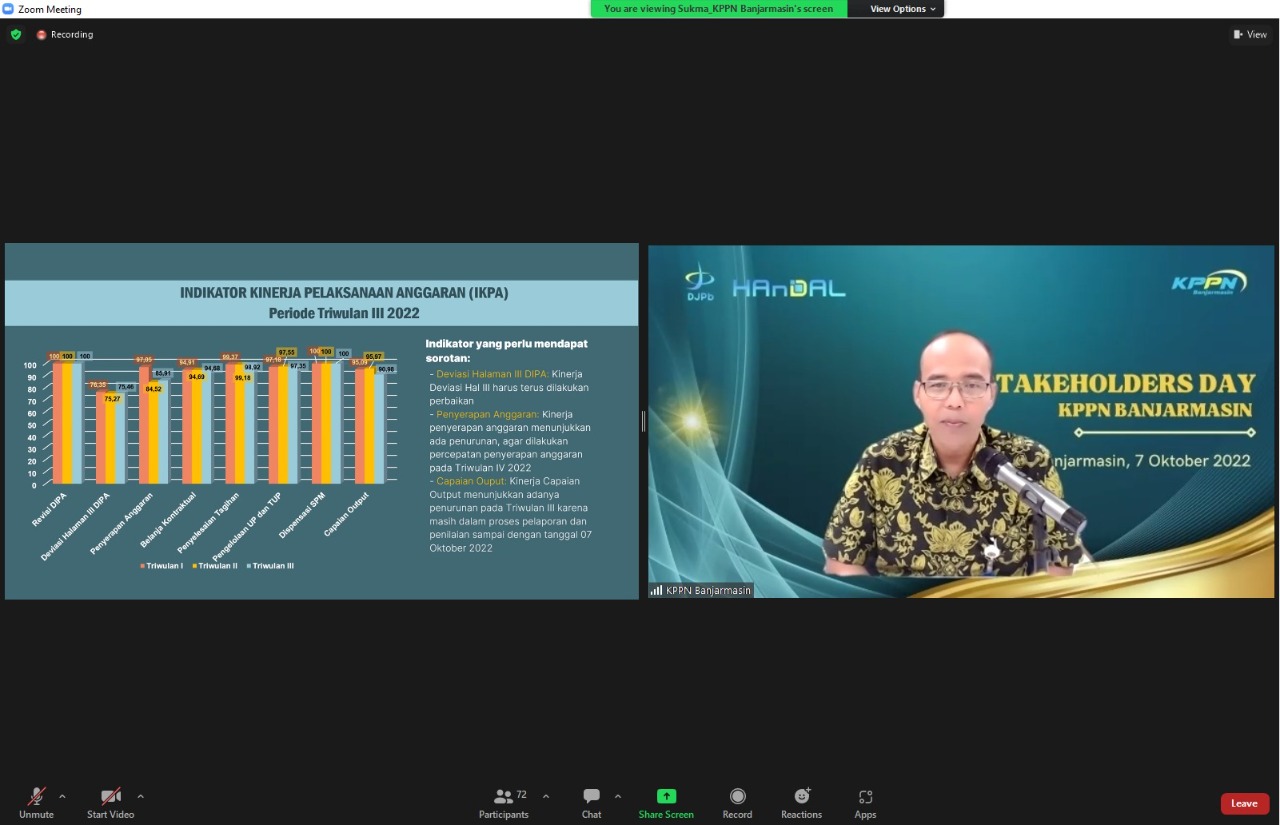Open the View Options dropdown
The height and width of the screenshot is (825, 1280).
coord(902,9)
